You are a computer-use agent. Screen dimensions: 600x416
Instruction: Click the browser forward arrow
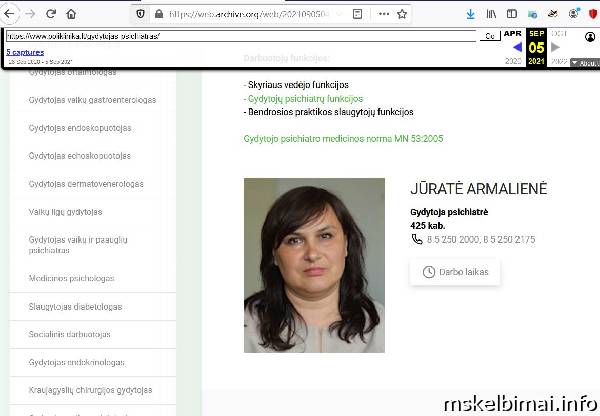click(30, 14)
